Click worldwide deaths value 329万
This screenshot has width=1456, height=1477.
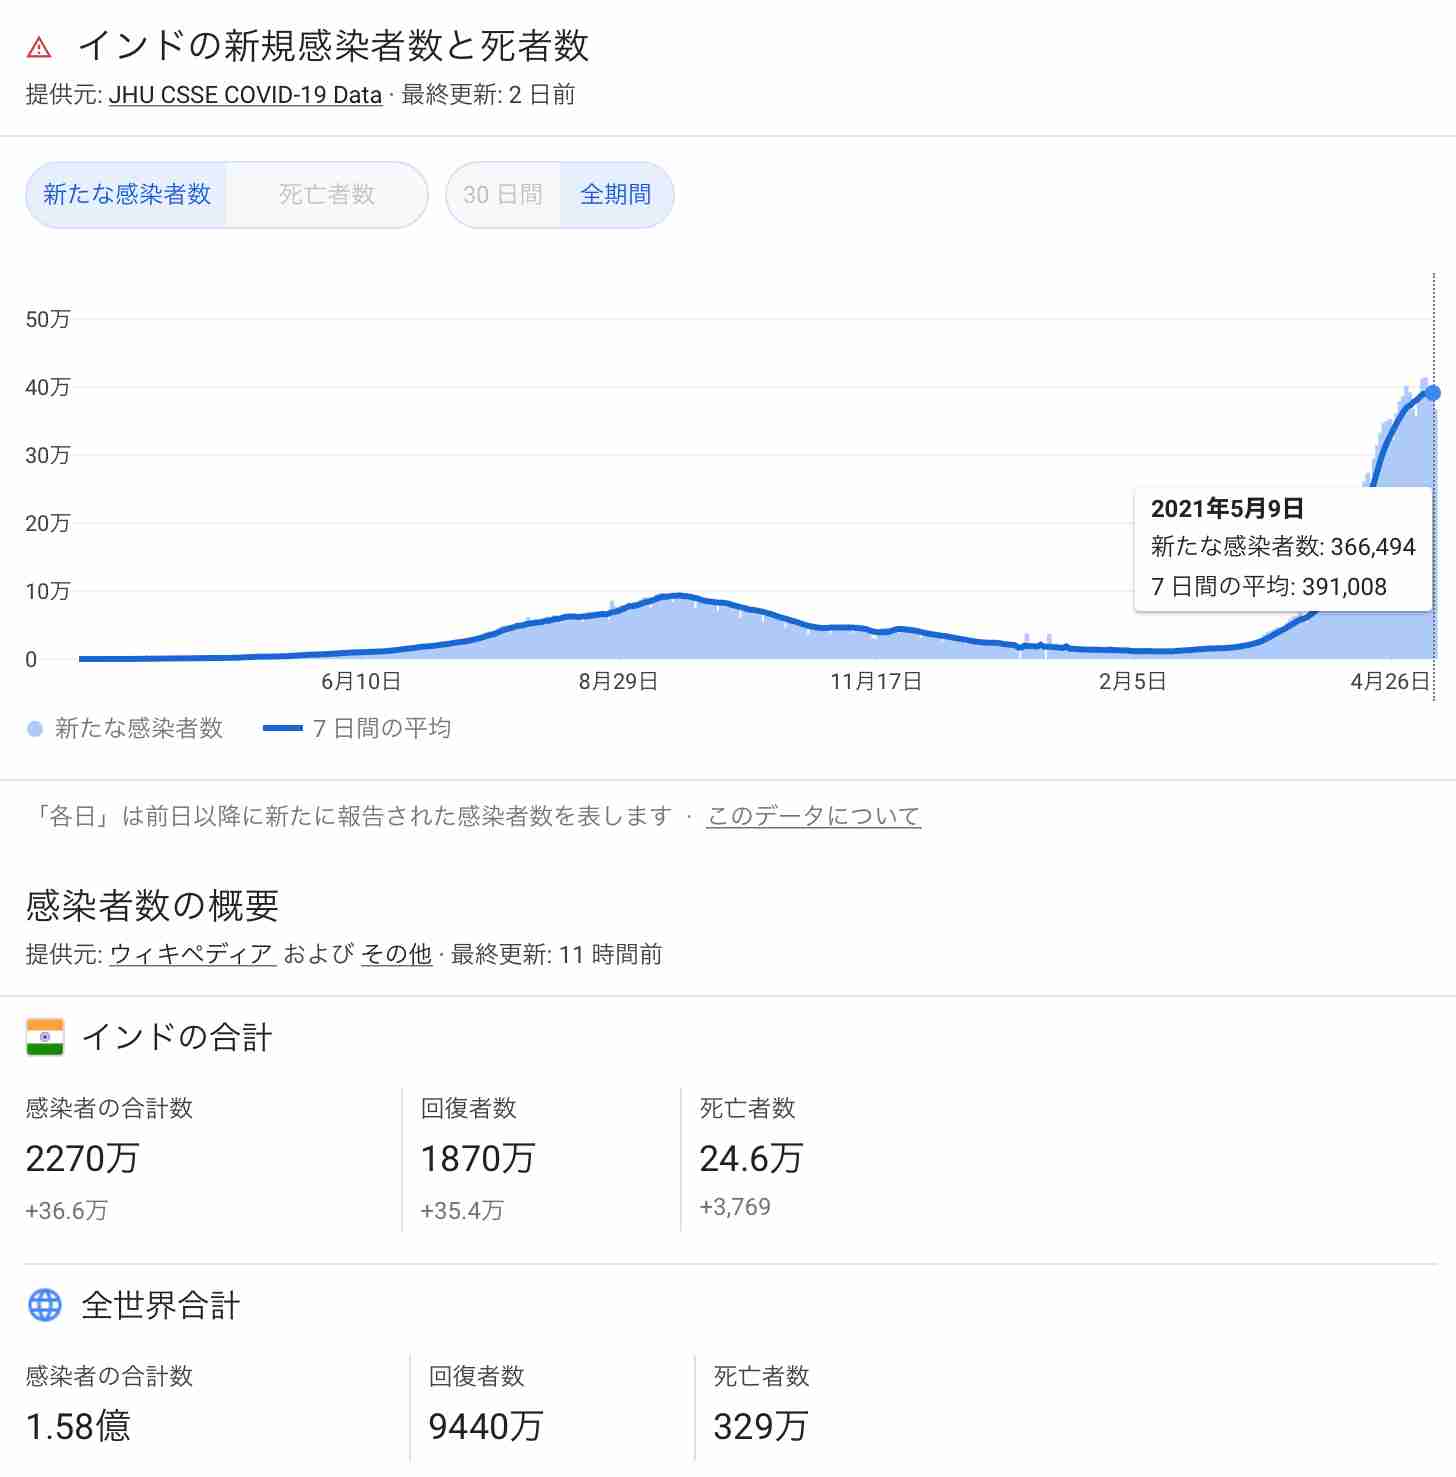[761, 1427]
